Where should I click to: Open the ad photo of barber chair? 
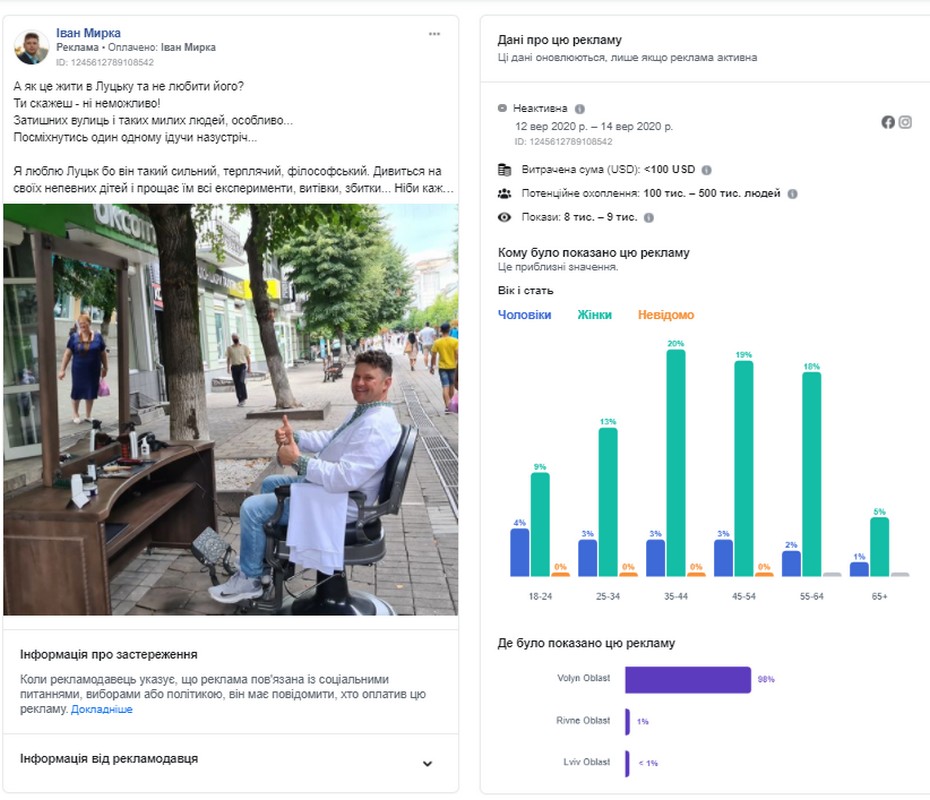click(230, 410)
